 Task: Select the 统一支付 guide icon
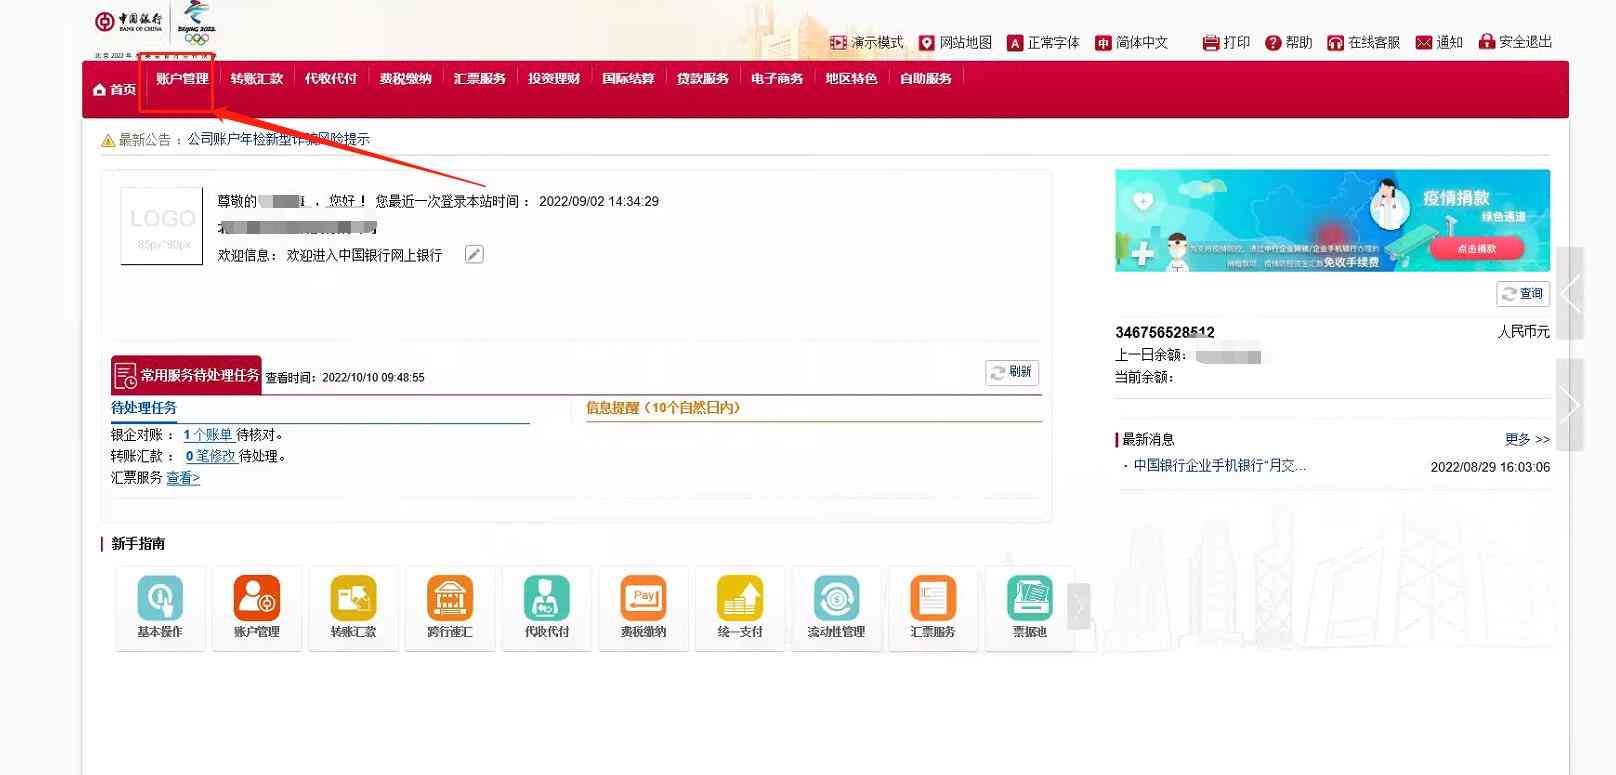740,599
